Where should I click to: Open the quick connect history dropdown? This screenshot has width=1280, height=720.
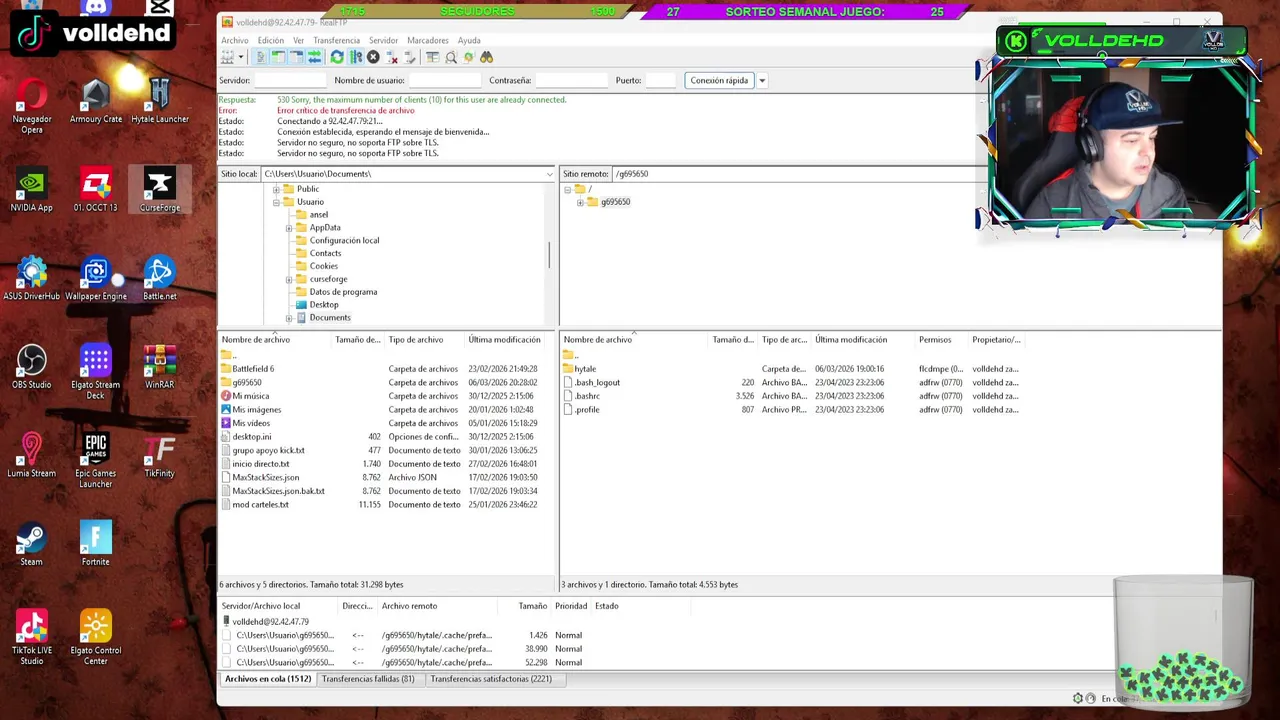pos(762,80)
